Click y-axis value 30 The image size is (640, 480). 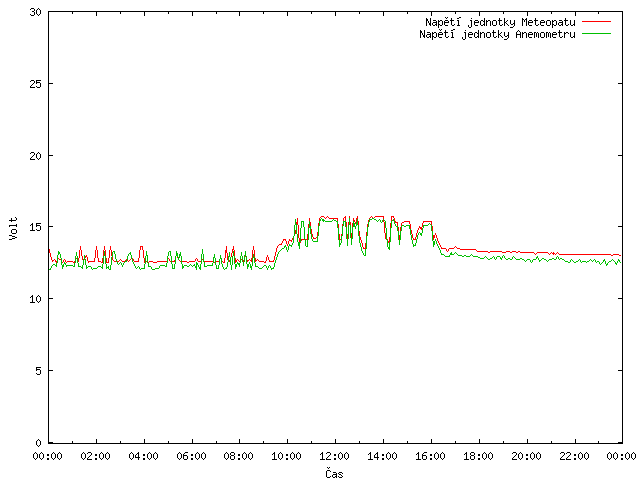pos(36,12)
